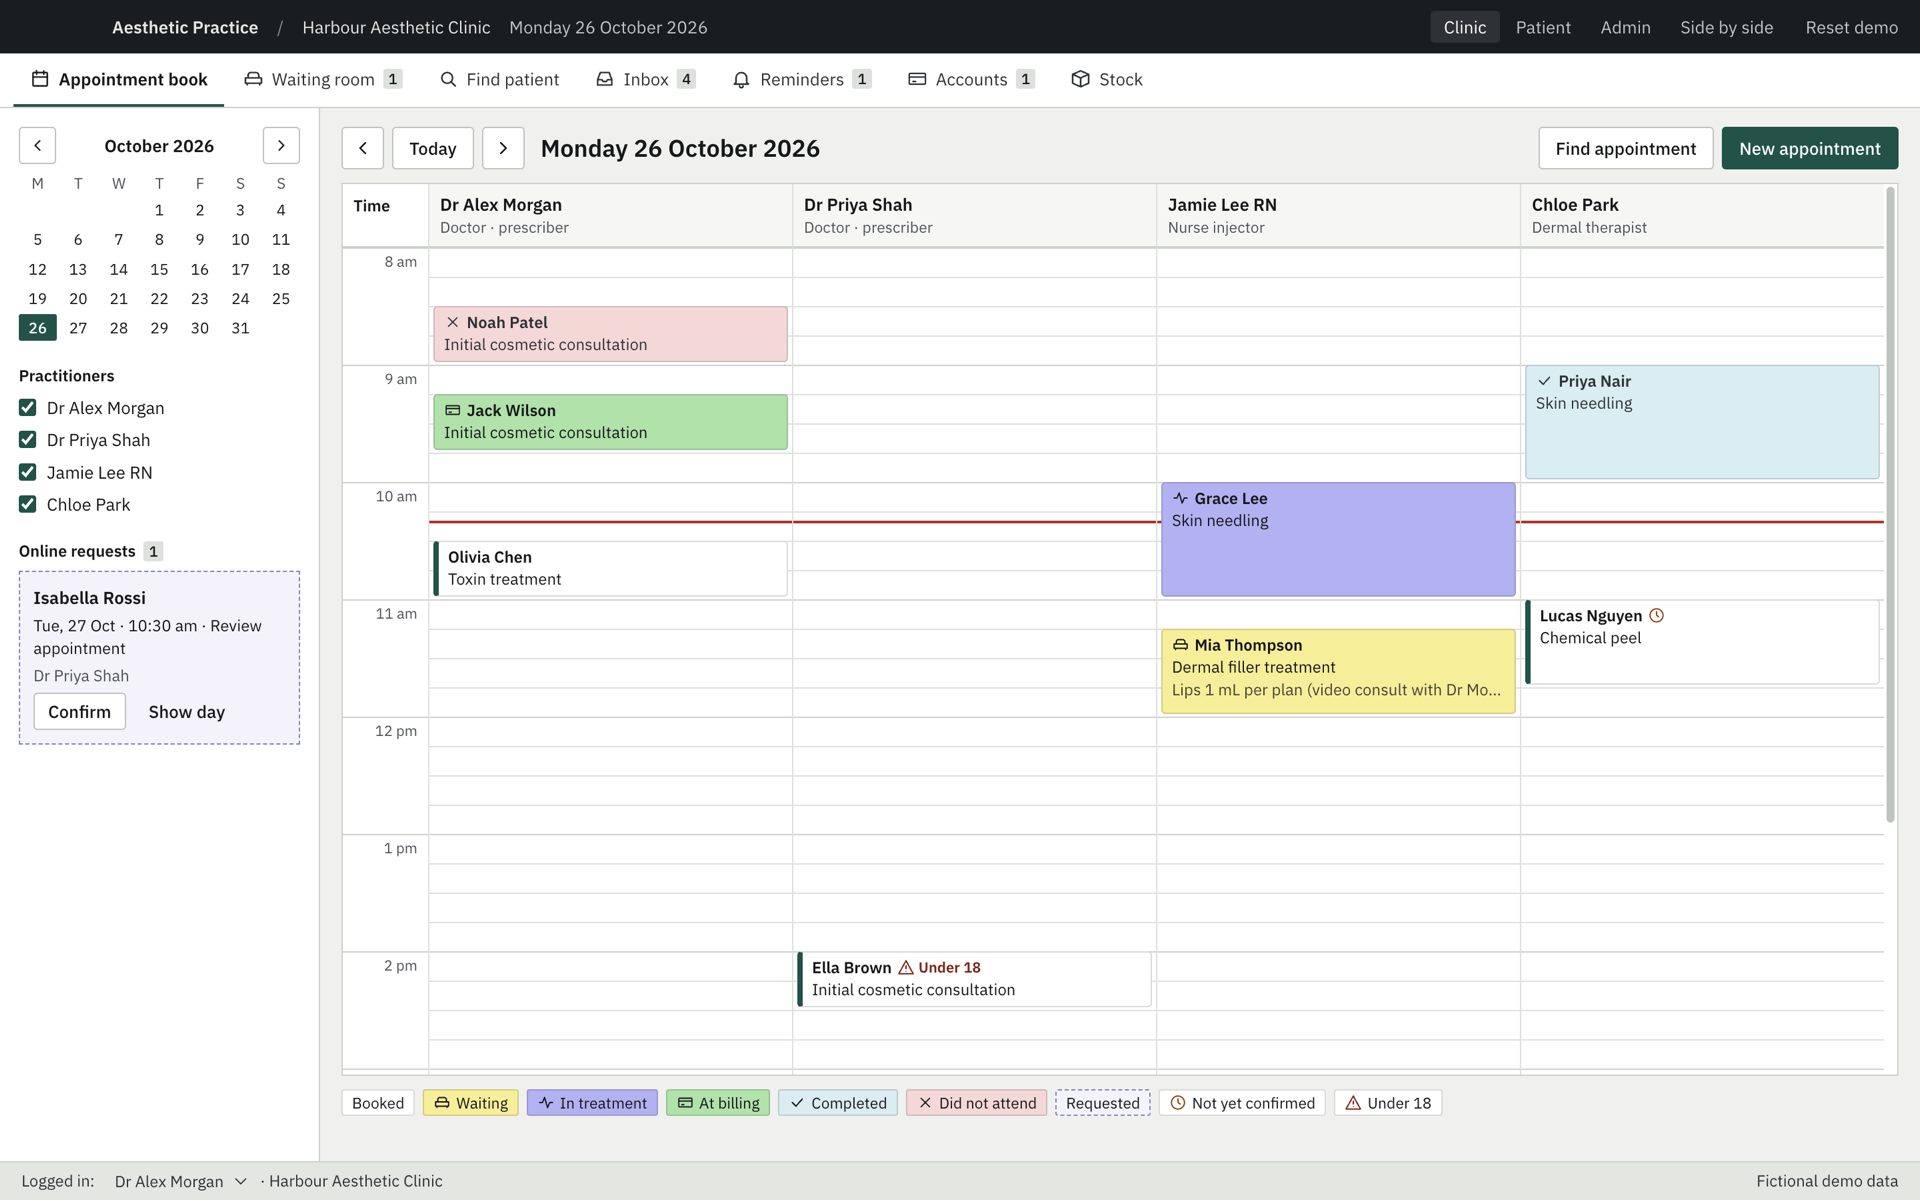Confirm Isabella Rossi's online request
1920x1200 pixels.
point(80,712)
